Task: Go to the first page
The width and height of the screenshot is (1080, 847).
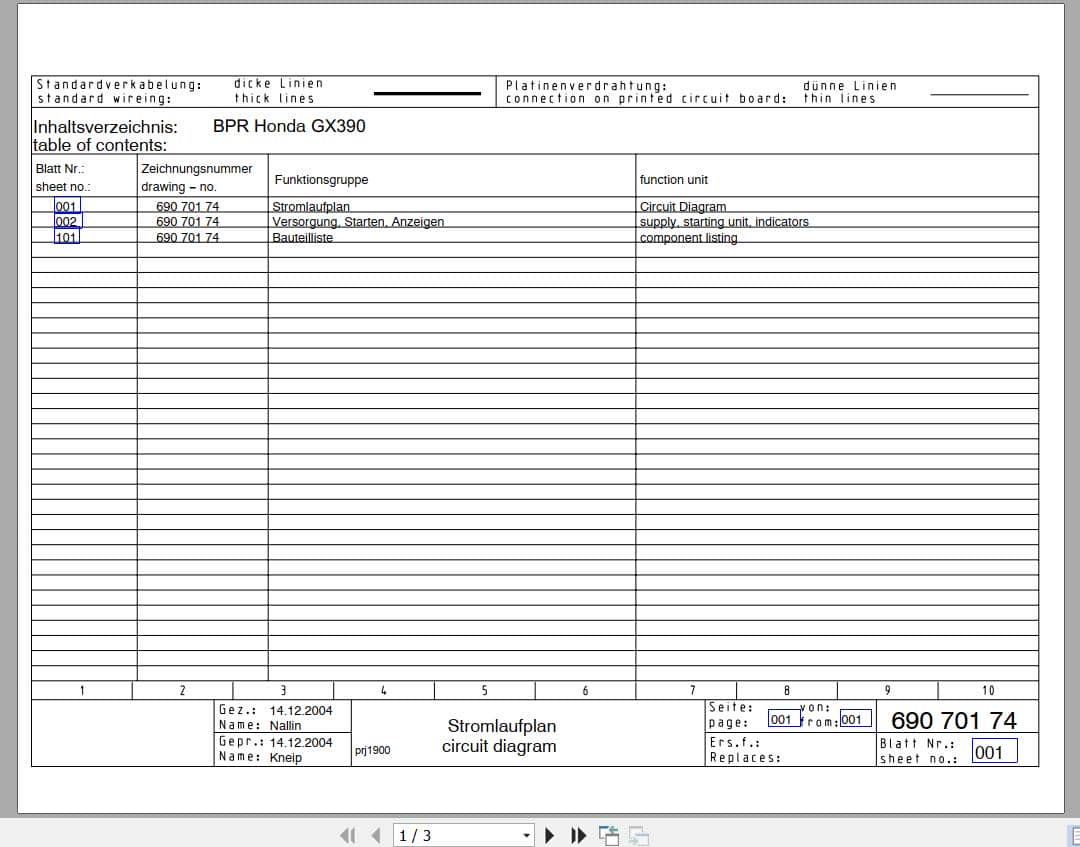Action: coord(348,835)
